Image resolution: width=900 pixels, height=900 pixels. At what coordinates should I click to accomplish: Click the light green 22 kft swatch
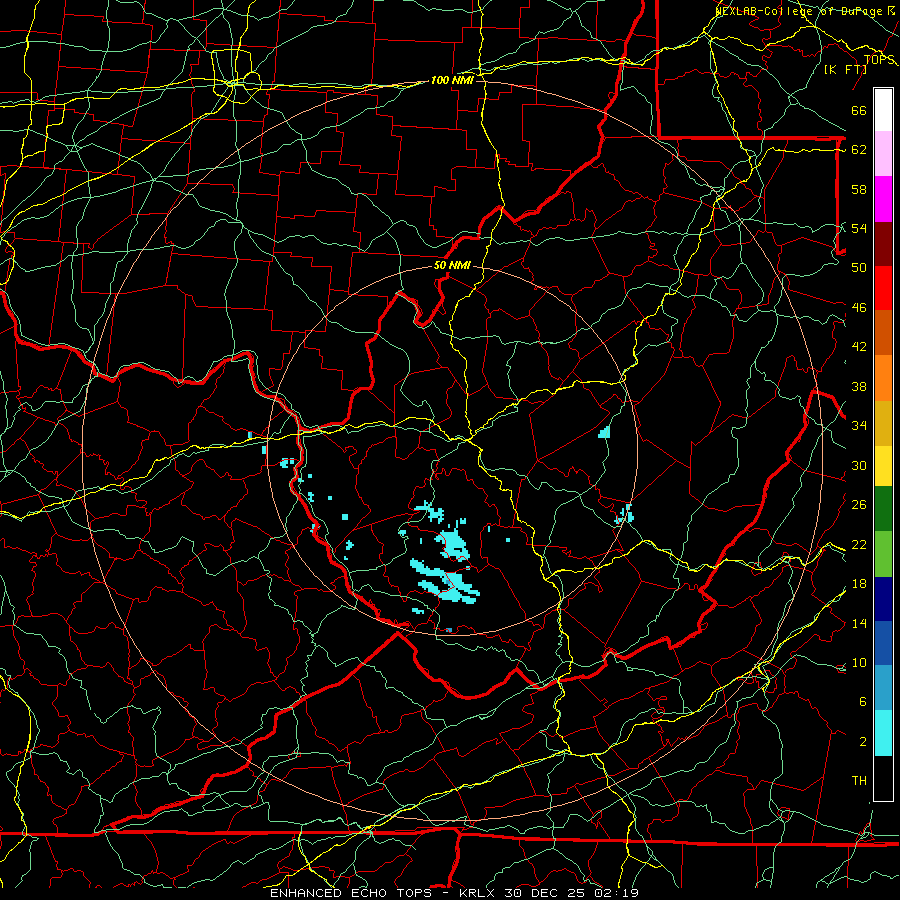coord(883,554)
